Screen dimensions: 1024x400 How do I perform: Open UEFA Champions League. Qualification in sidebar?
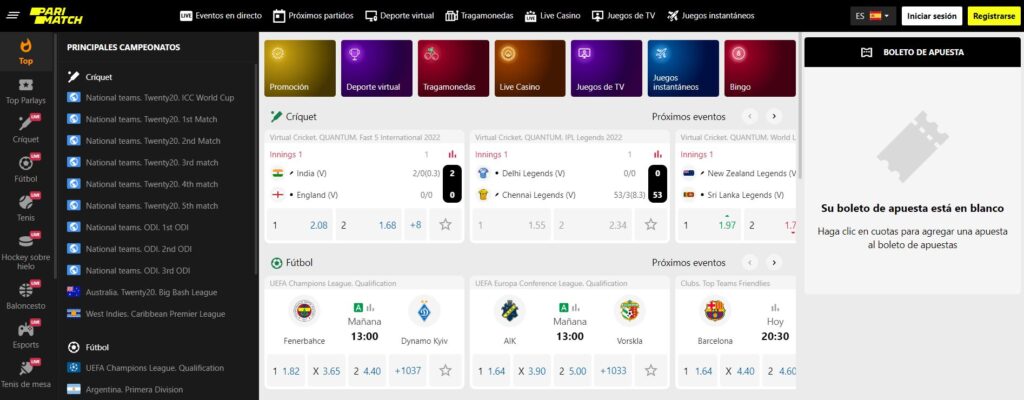coord(146,368)
